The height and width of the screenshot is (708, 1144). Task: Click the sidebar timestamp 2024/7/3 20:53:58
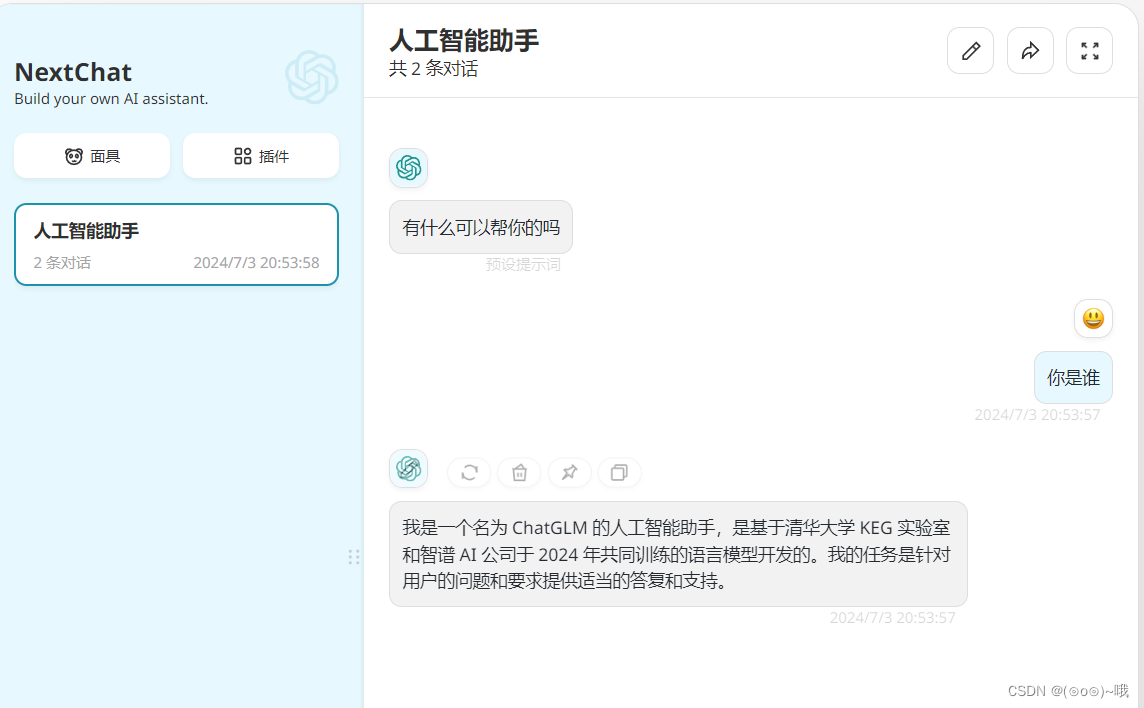[256, 263]
